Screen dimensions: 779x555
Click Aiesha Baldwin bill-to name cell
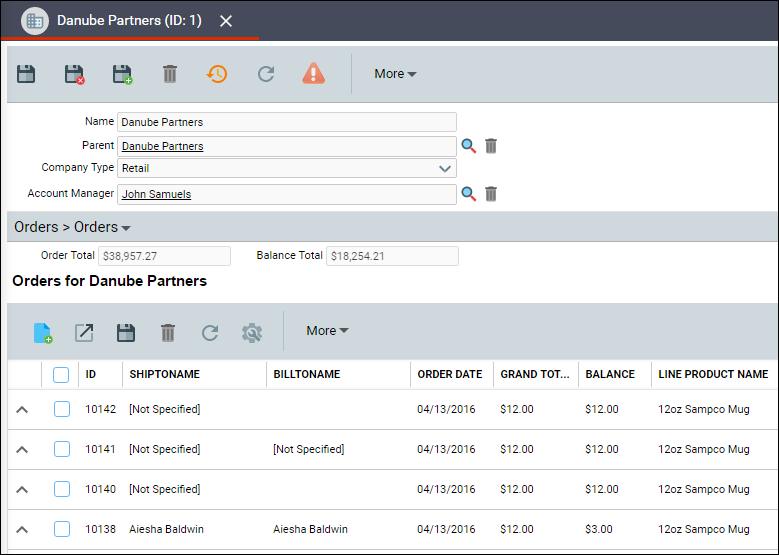[311, 529]
